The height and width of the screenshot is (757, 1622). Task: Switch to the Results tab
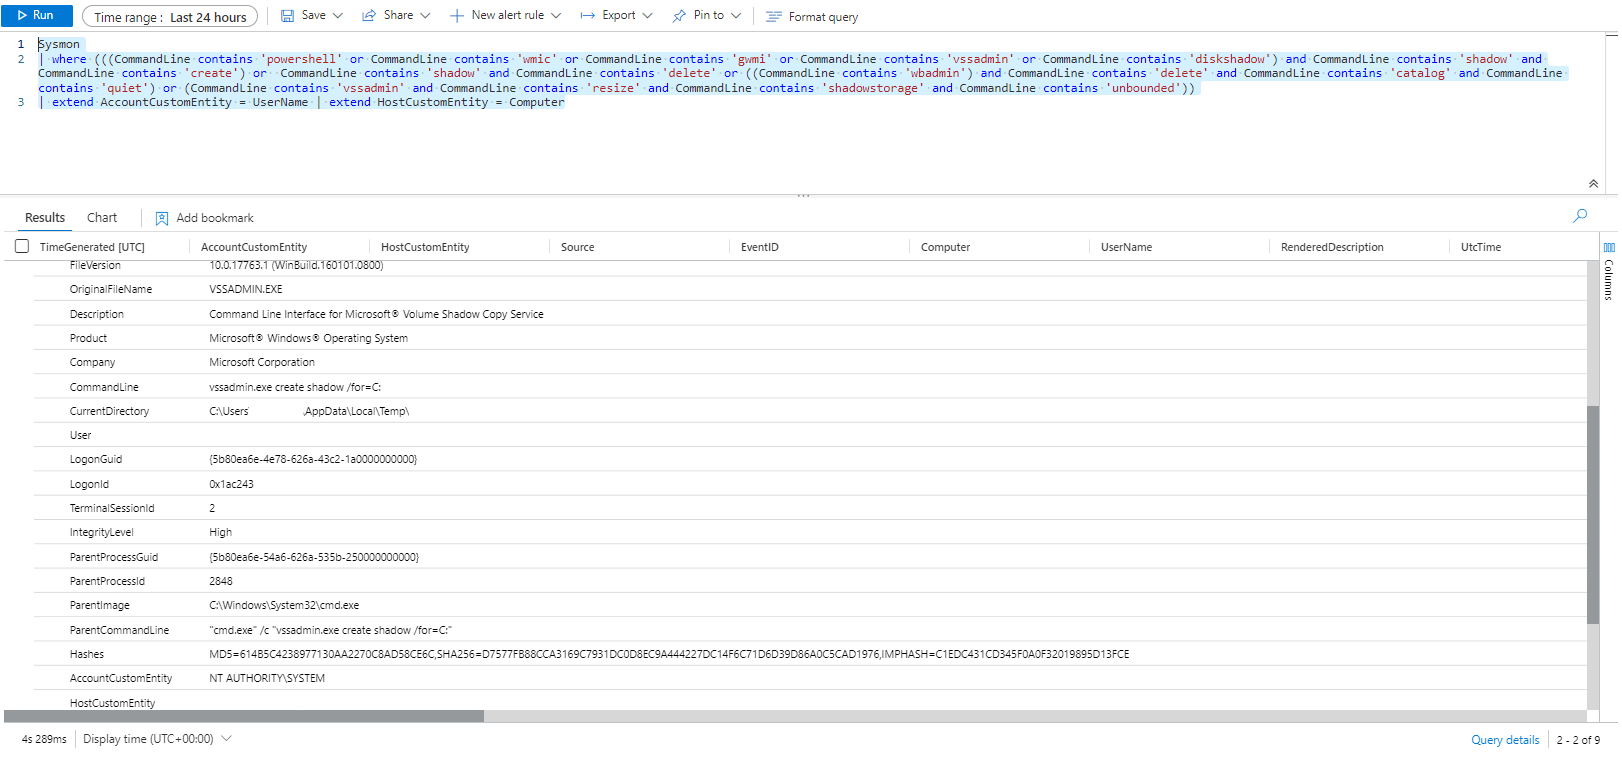click(45, 218)
